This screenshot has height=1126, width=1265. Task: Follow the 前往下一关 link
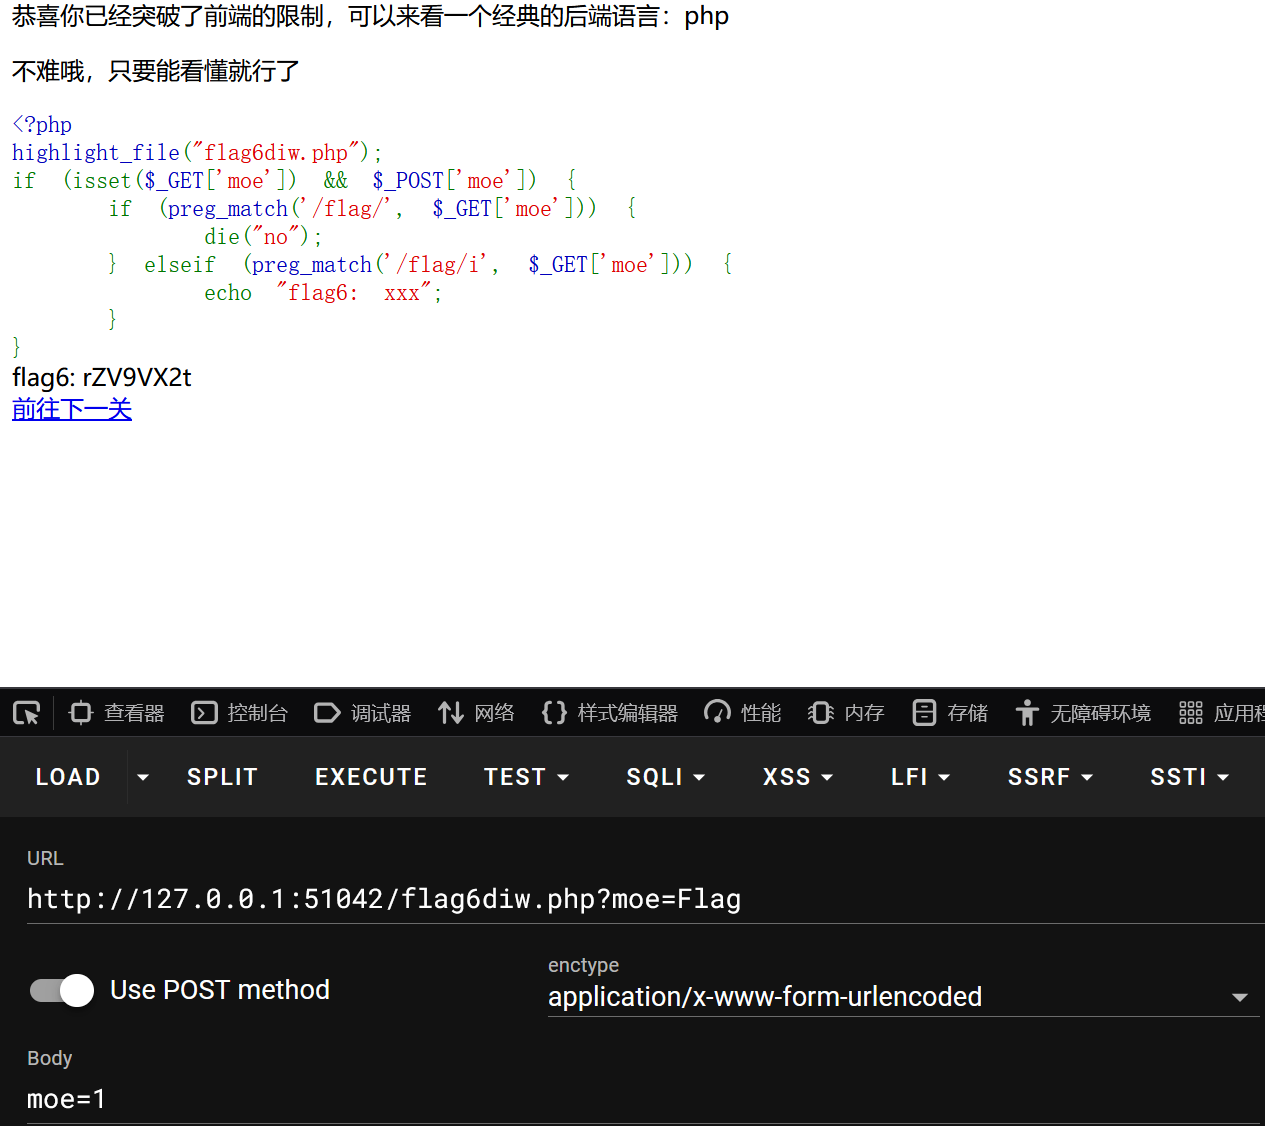[x=71, y=409]
